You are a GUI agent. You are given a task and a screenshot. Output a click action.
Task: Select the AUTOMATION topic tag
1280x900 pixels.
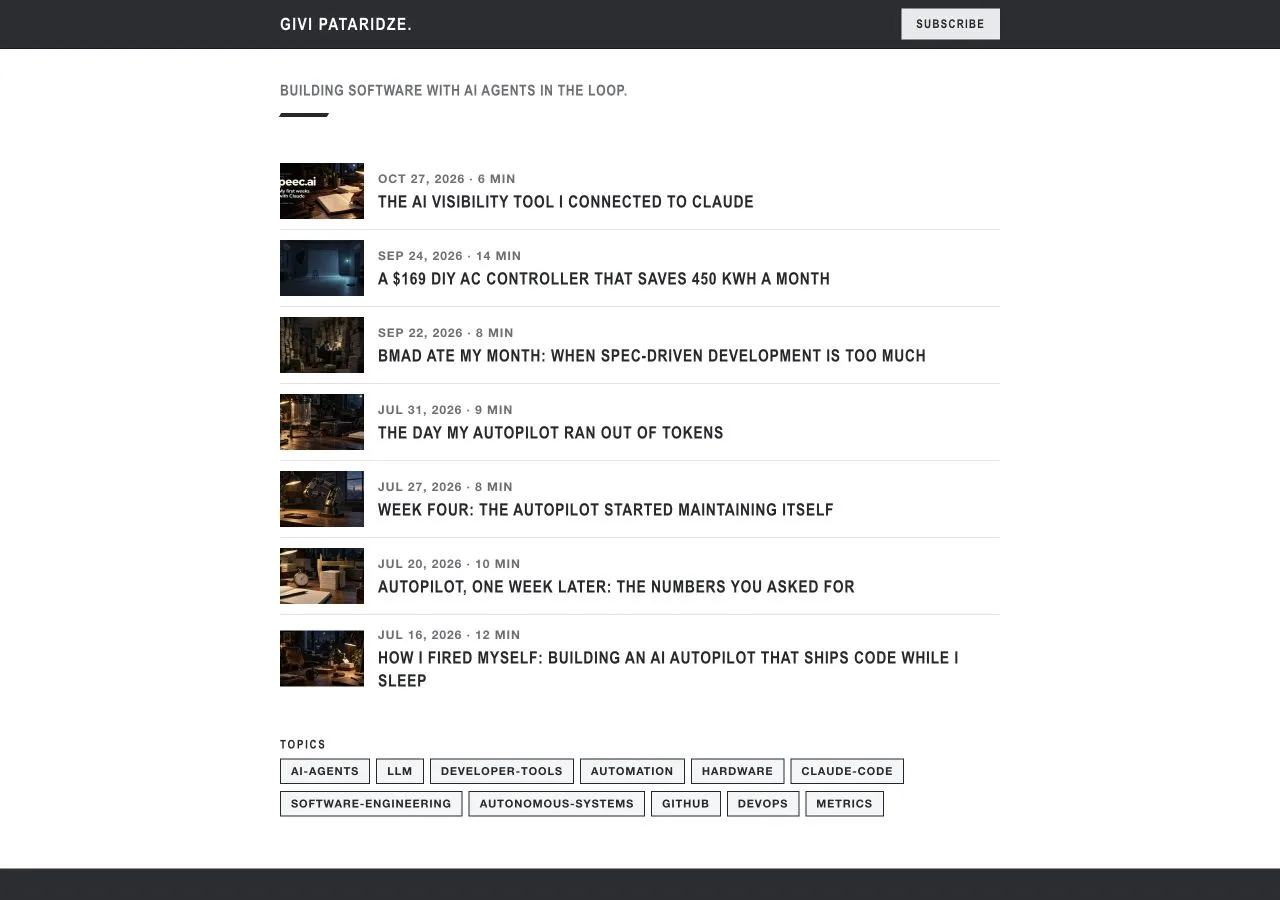tap(632, 771)
